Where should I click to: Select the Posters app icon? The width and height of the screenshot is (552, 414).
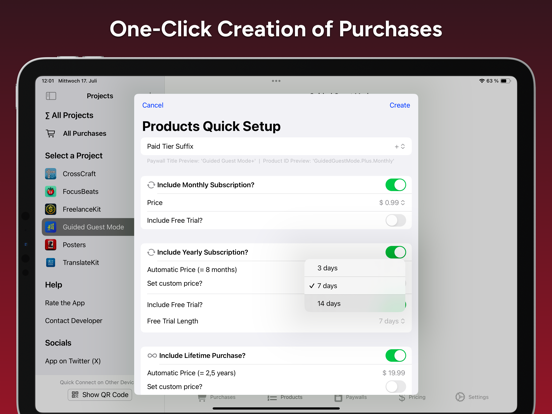tap(51, 245)
